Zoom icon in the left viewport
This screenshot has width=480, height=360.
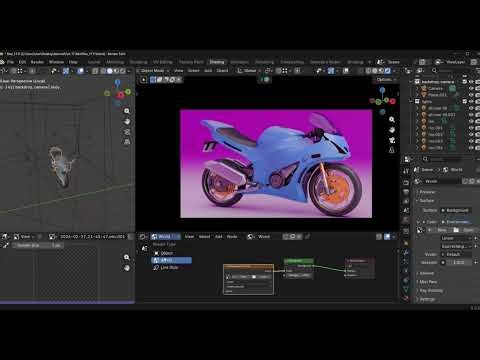click(127, 111)
